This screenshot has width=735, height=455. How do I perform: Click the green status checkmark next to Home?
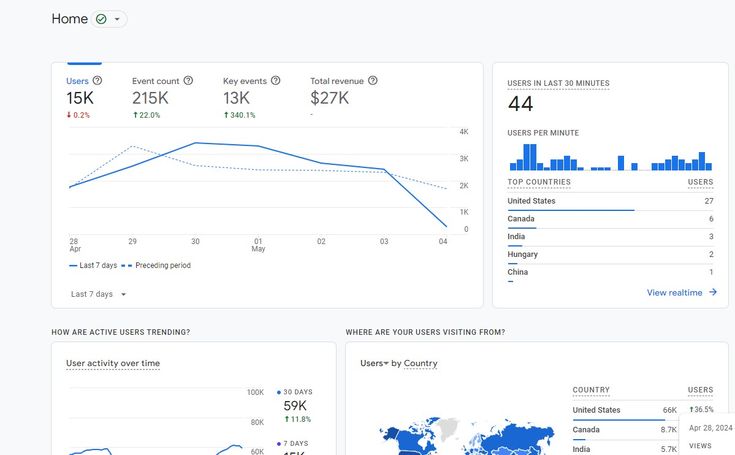point(101,19)
